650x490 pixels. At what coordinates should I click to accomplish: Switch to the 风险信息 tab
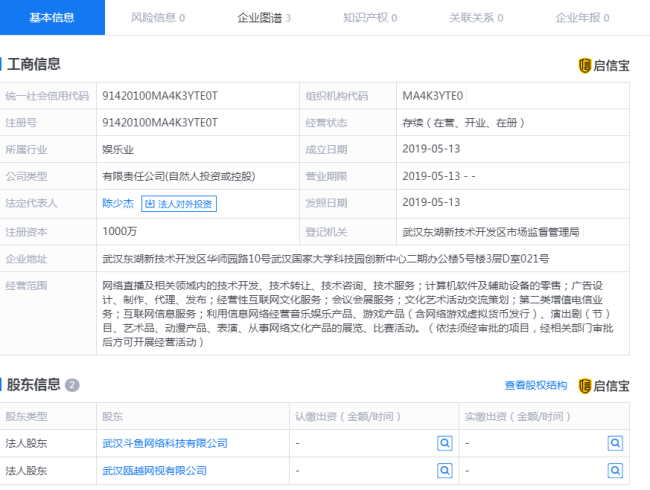click(x=158, y=18)
